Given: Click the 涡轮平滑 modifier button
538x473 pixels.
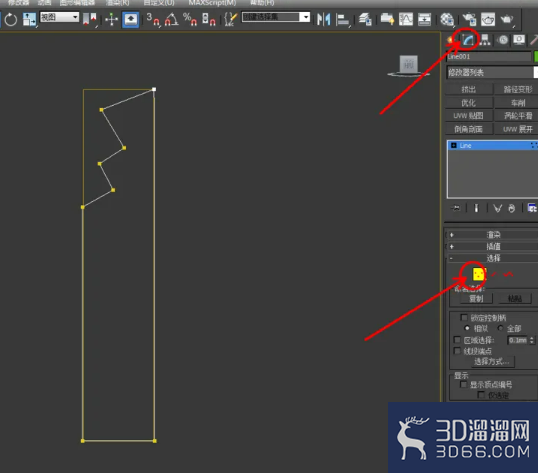Looking at the screenshot, I should 517,116.
